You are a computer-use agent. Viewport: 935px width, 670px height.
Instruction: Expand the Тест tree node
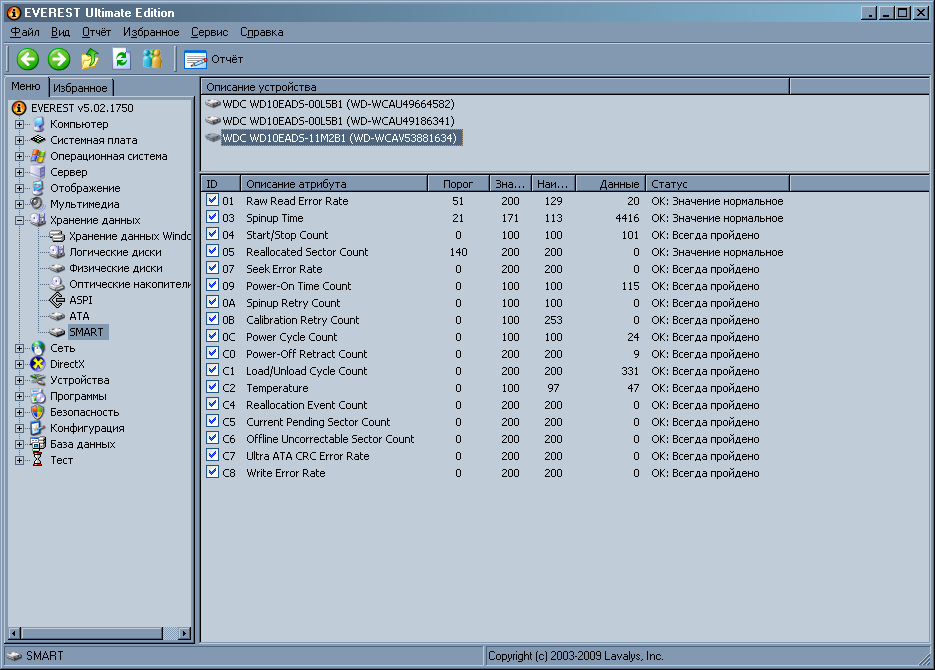click(x=20, y=461)
